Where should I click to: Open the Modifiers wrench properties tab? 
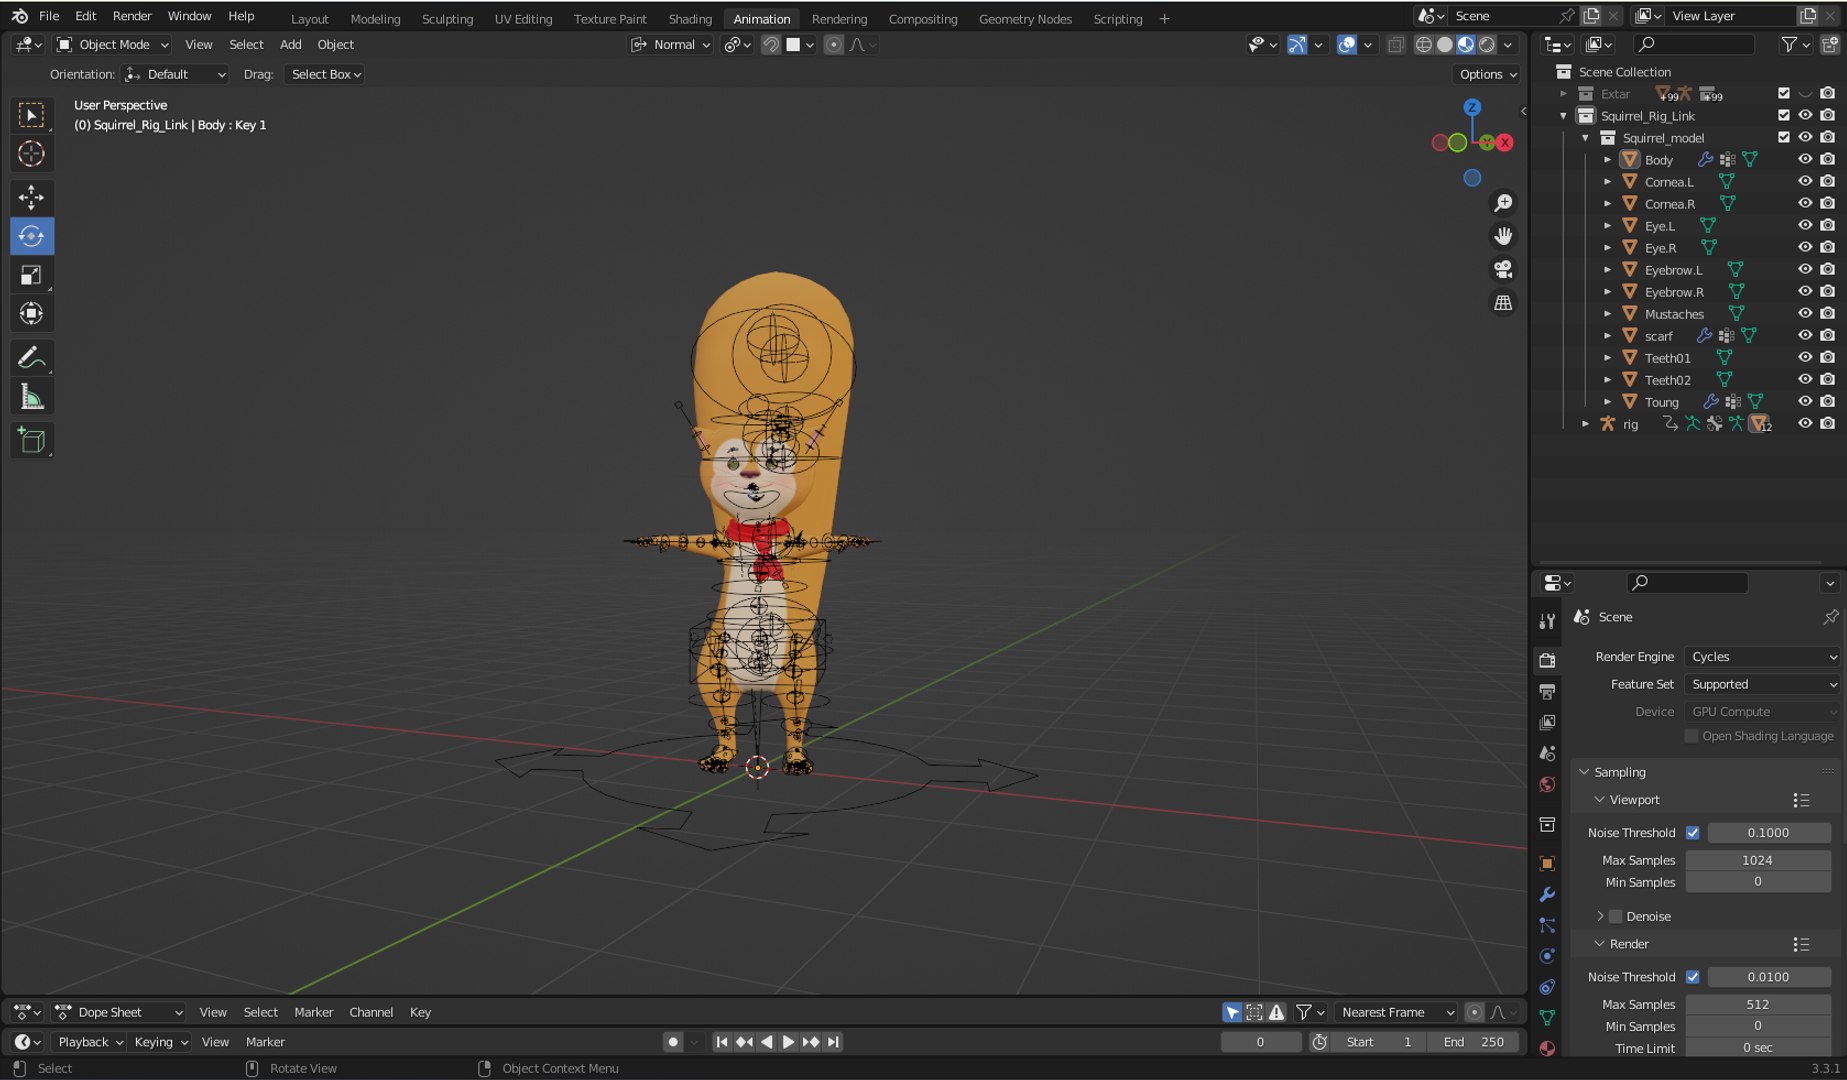pyautogui.click(x=1547, y=895)
